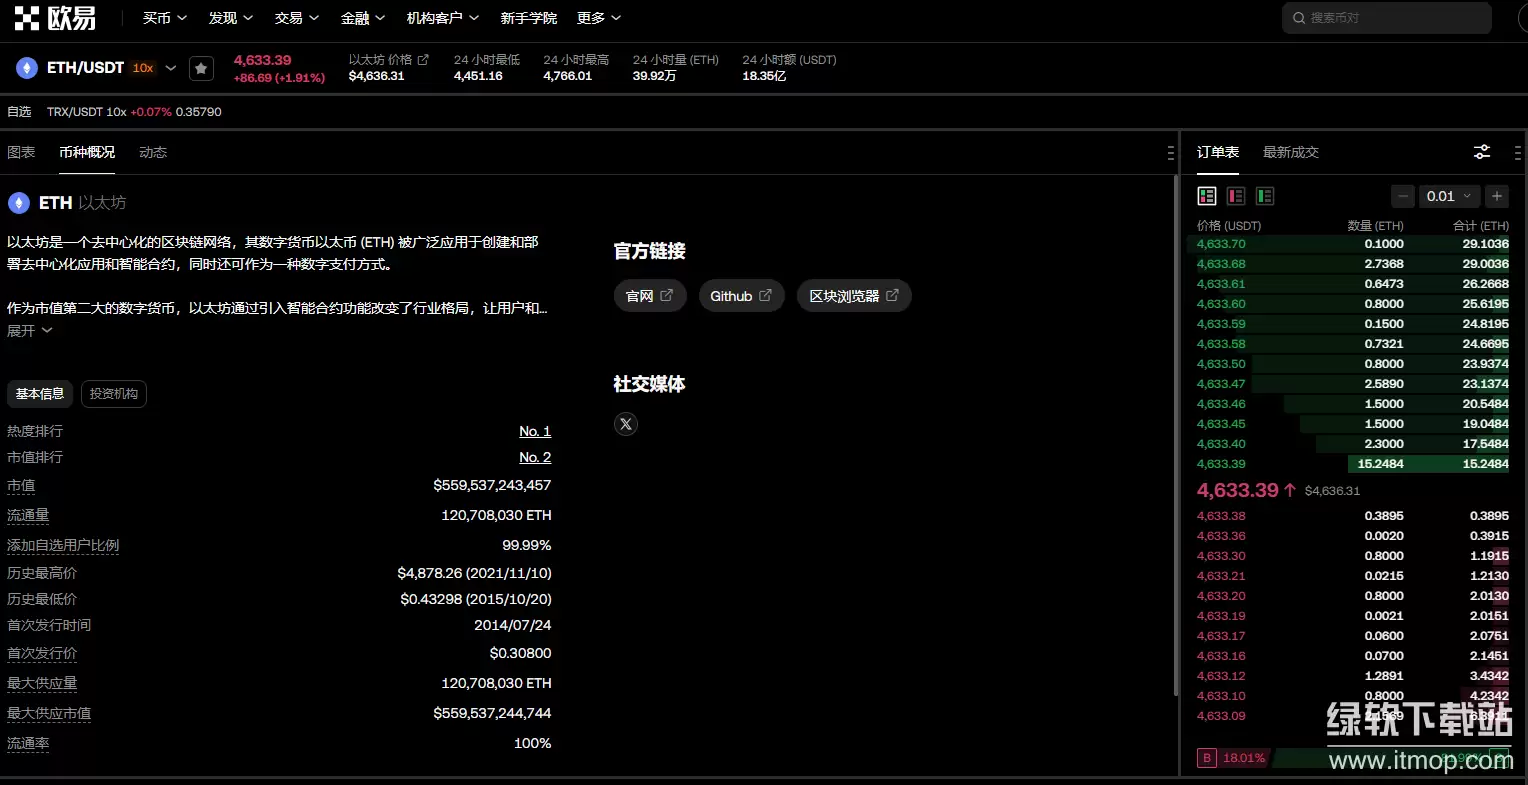This screenshot has width=1528, height=785.
Task: Switch to the 图表 tab
Action: click(21, 152)
